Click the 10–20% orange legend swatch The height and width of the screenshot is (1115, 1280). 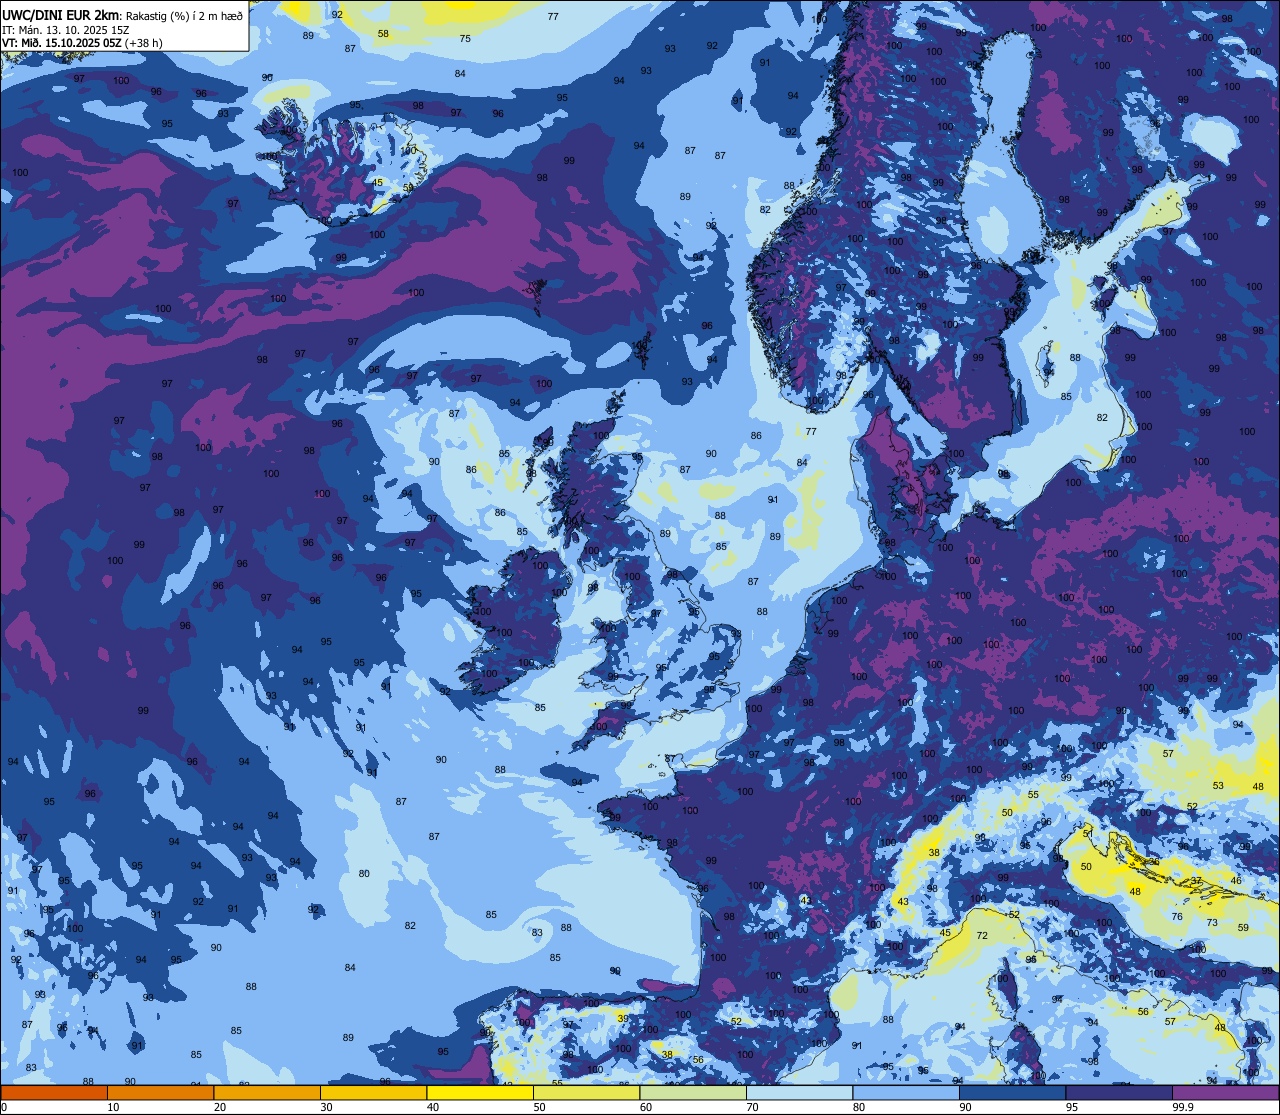160,1092
